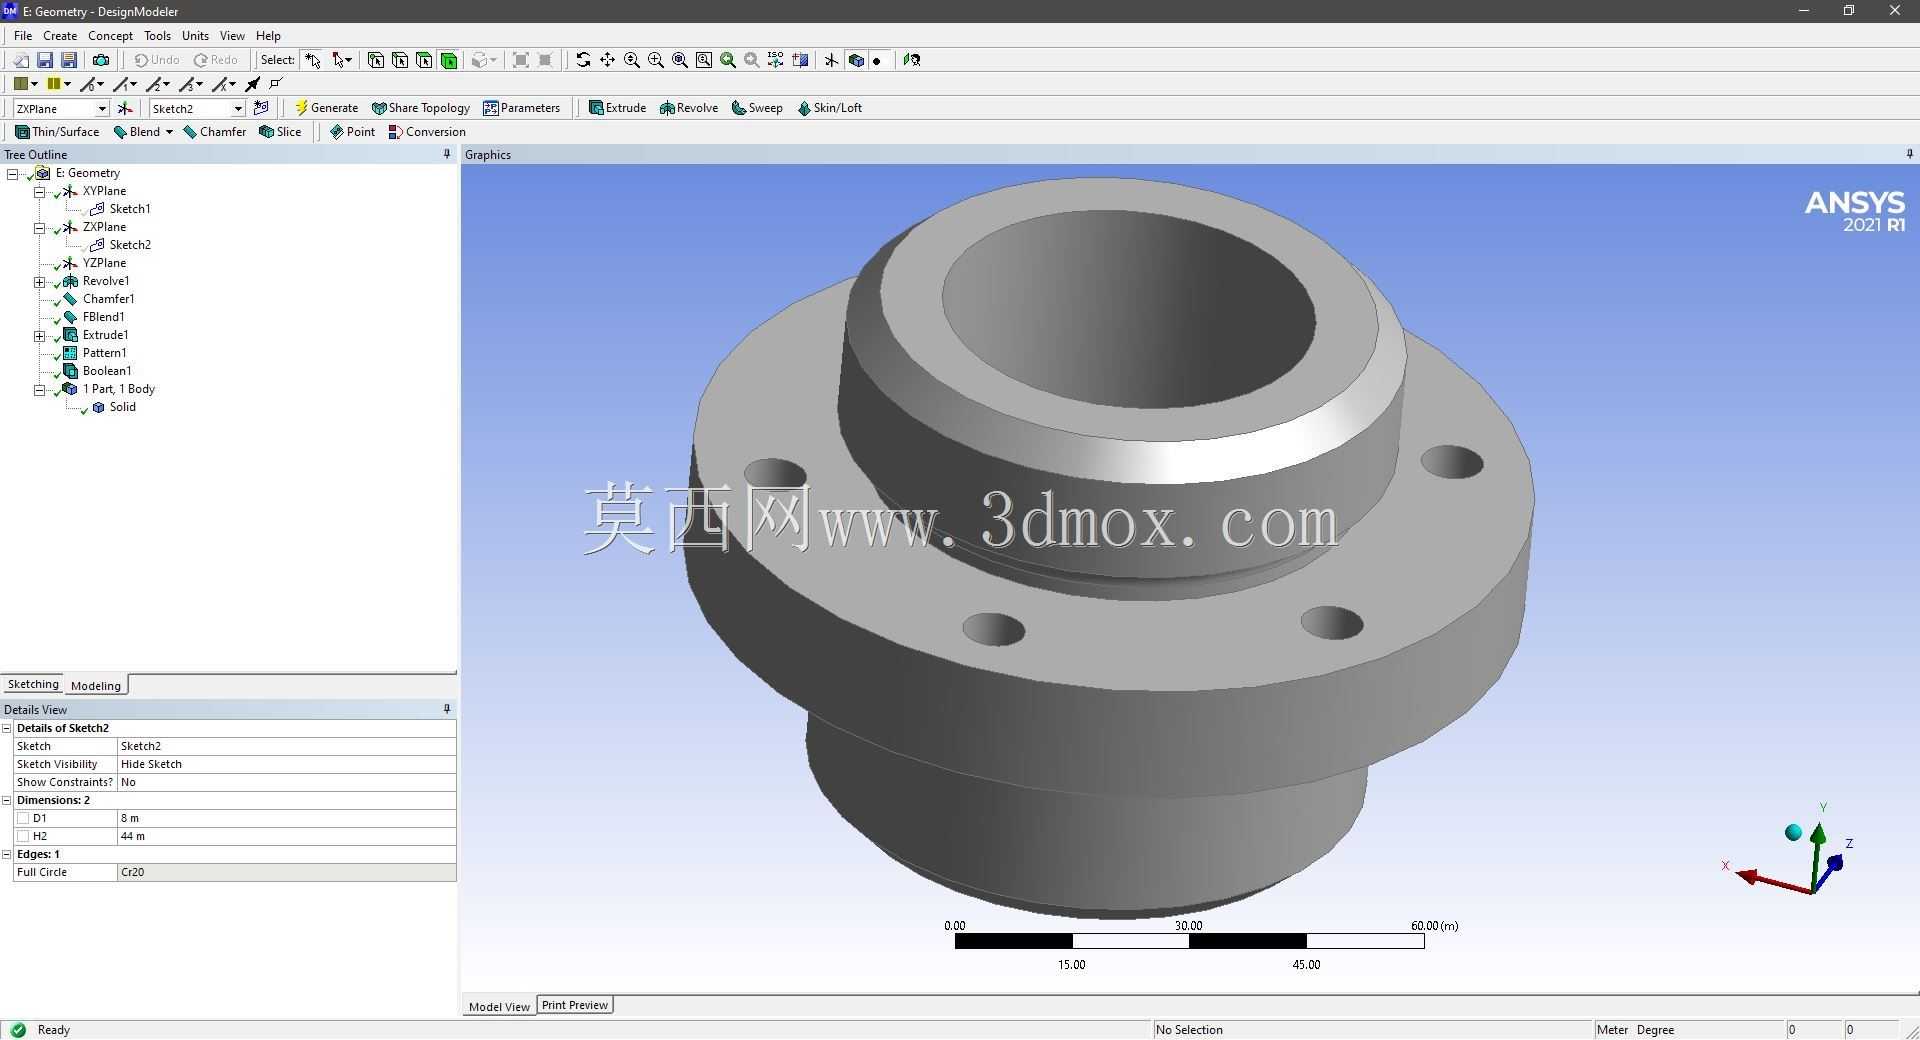Pin the Details View panel
Screen dimensions: 1920x1040
(x=447, y=709)
